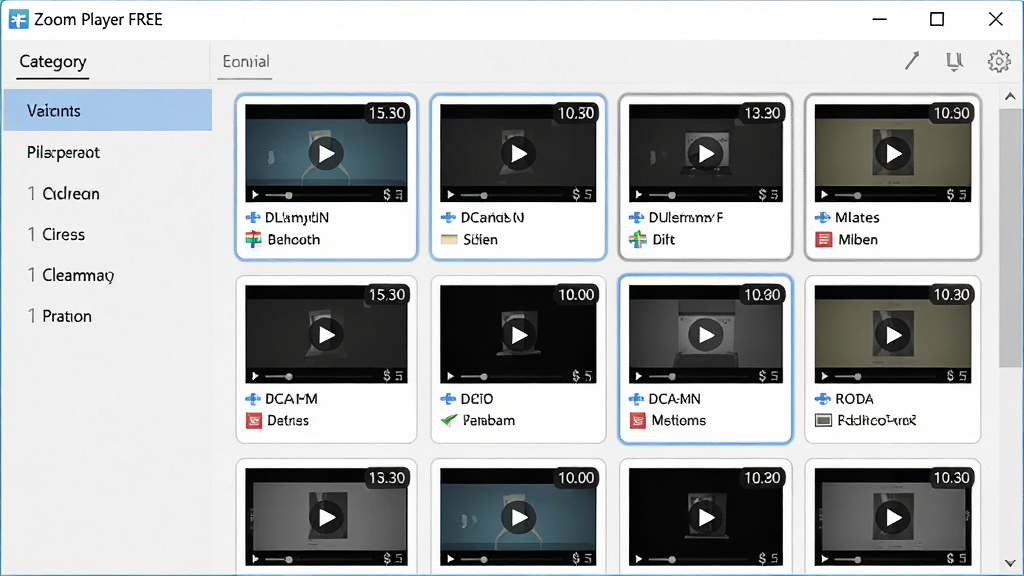Viewport: 1024px width, 576px height.
Task: Play the DCanab N video thumbnail
Action: point(519,153)
